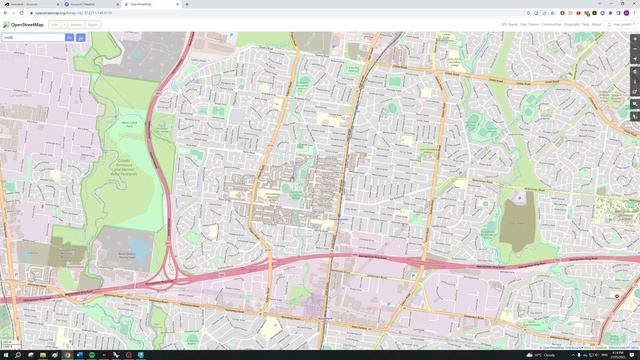Screen dimensions: 640x360
Task: Open Copyright page
Action: coord(571,24)
